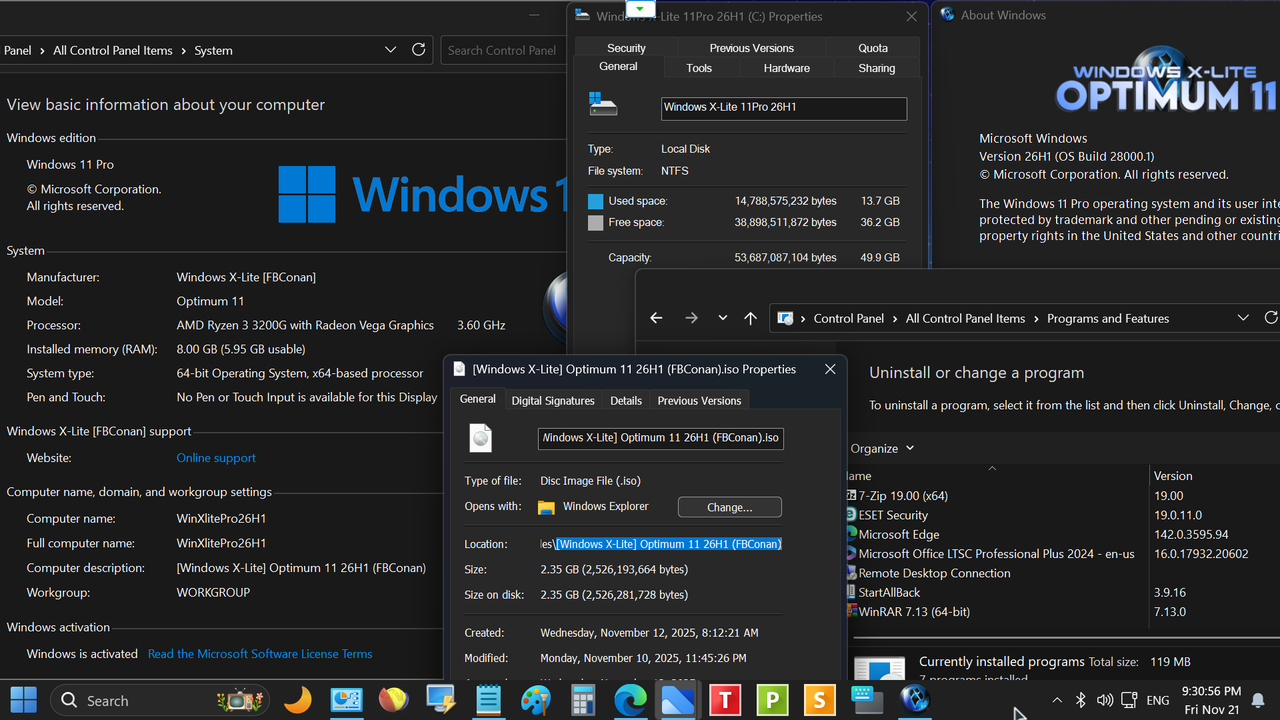Viewport: 1280px width, 720px height.
Task: Launch Paint from the taskbar
Action: 536,700
